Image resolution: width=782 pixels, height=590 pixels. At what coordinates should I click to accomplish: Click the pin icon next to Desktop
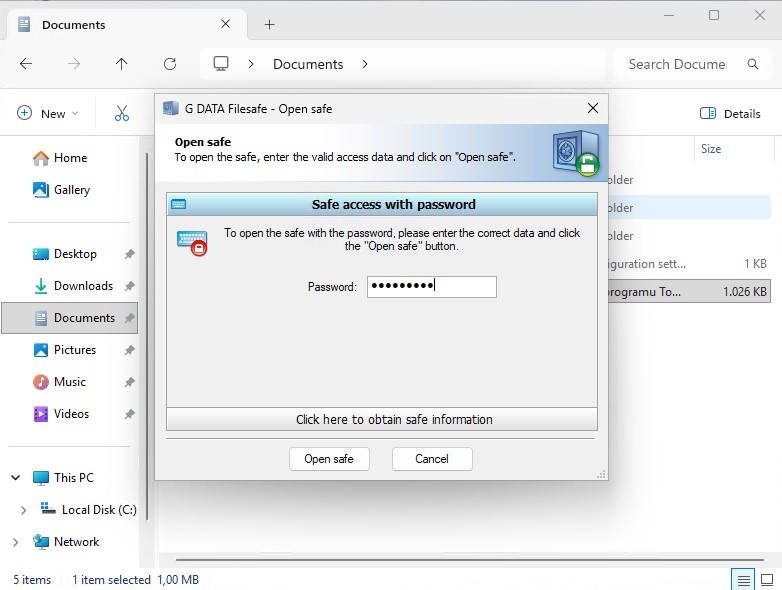130,254
